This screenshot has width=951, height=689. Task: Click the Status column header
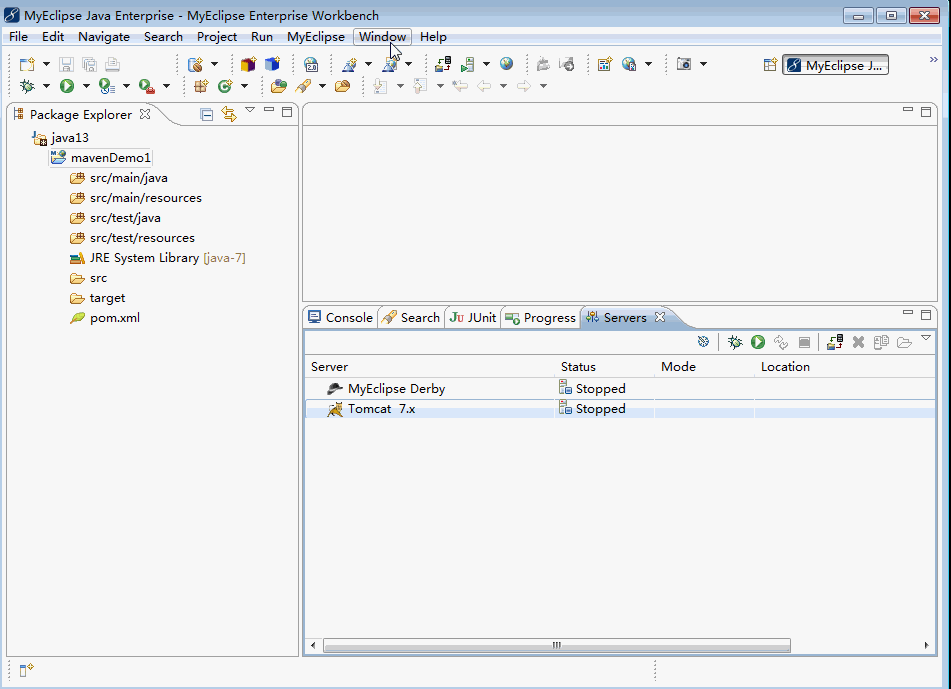[605, 367]
